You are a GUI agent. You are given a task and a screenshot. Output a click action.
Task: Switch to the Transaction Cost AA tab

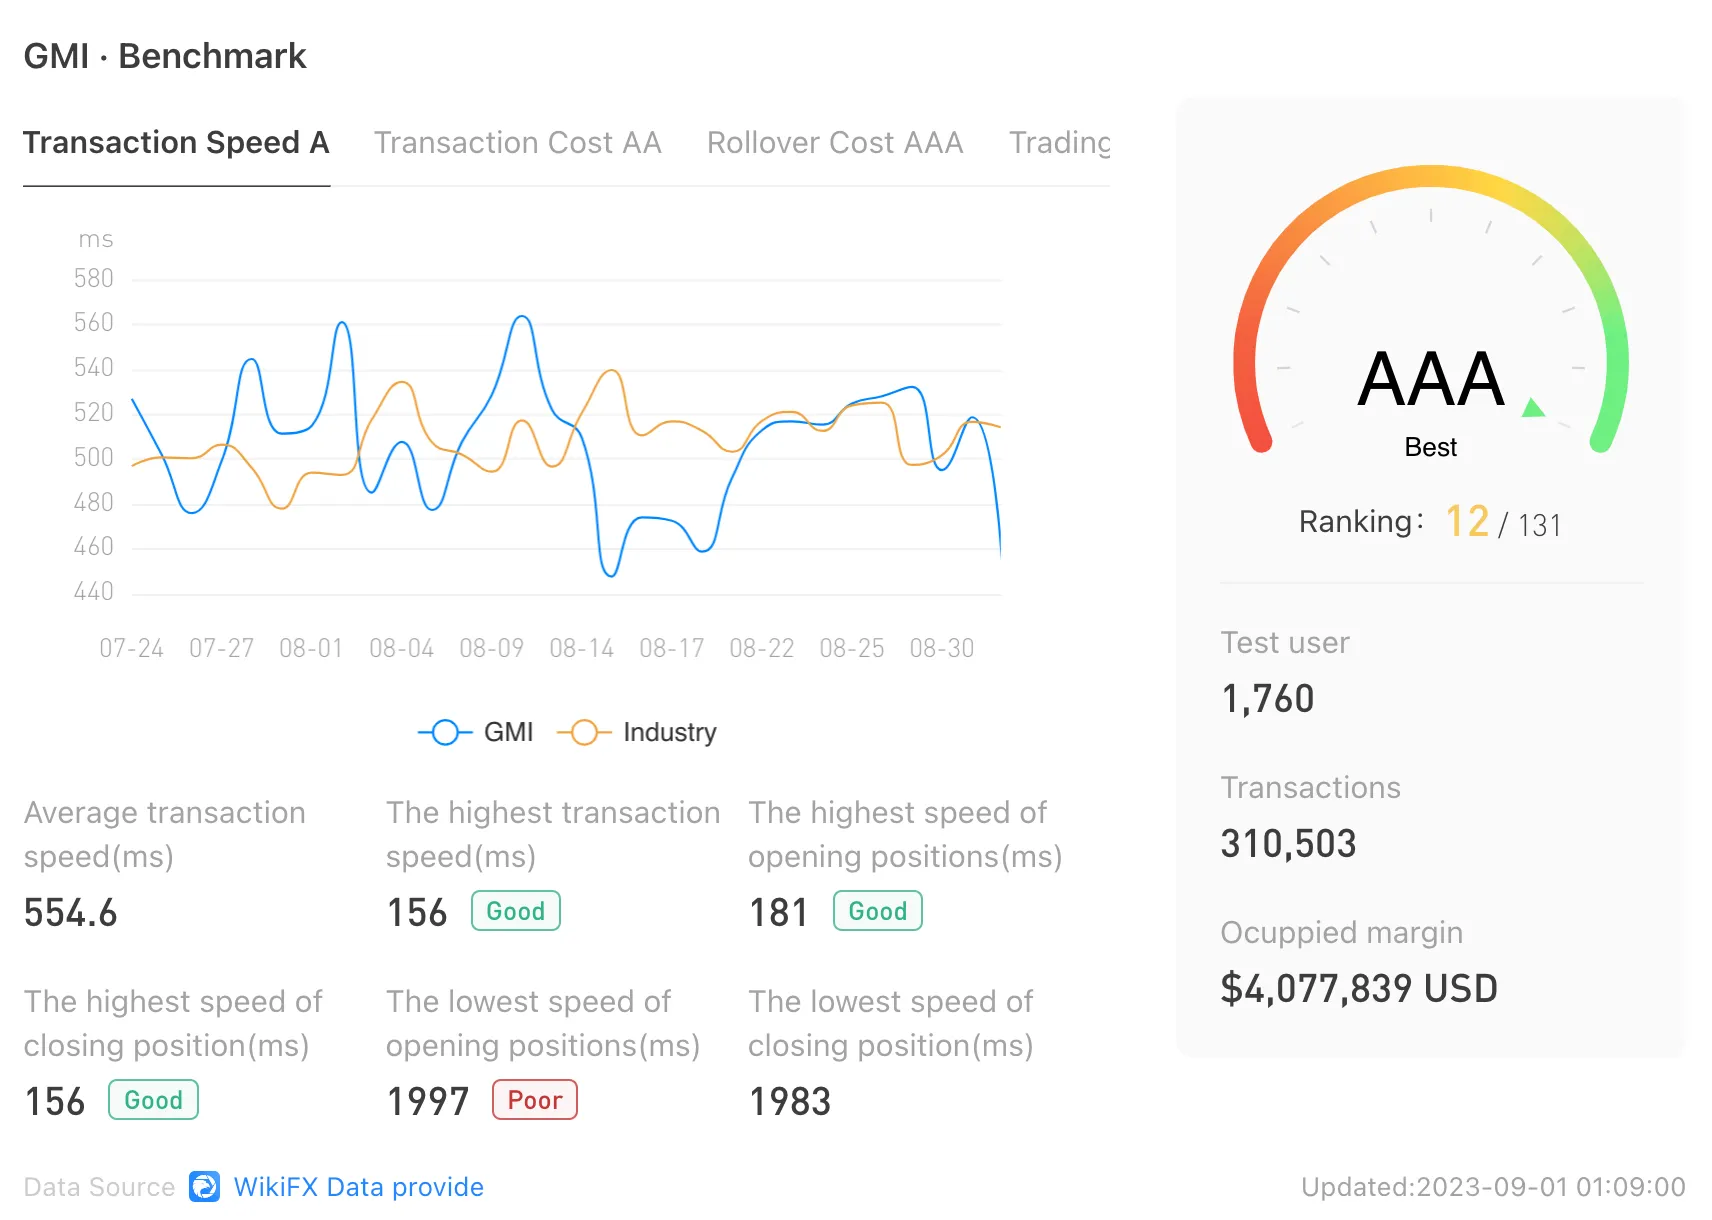[518, 143]
